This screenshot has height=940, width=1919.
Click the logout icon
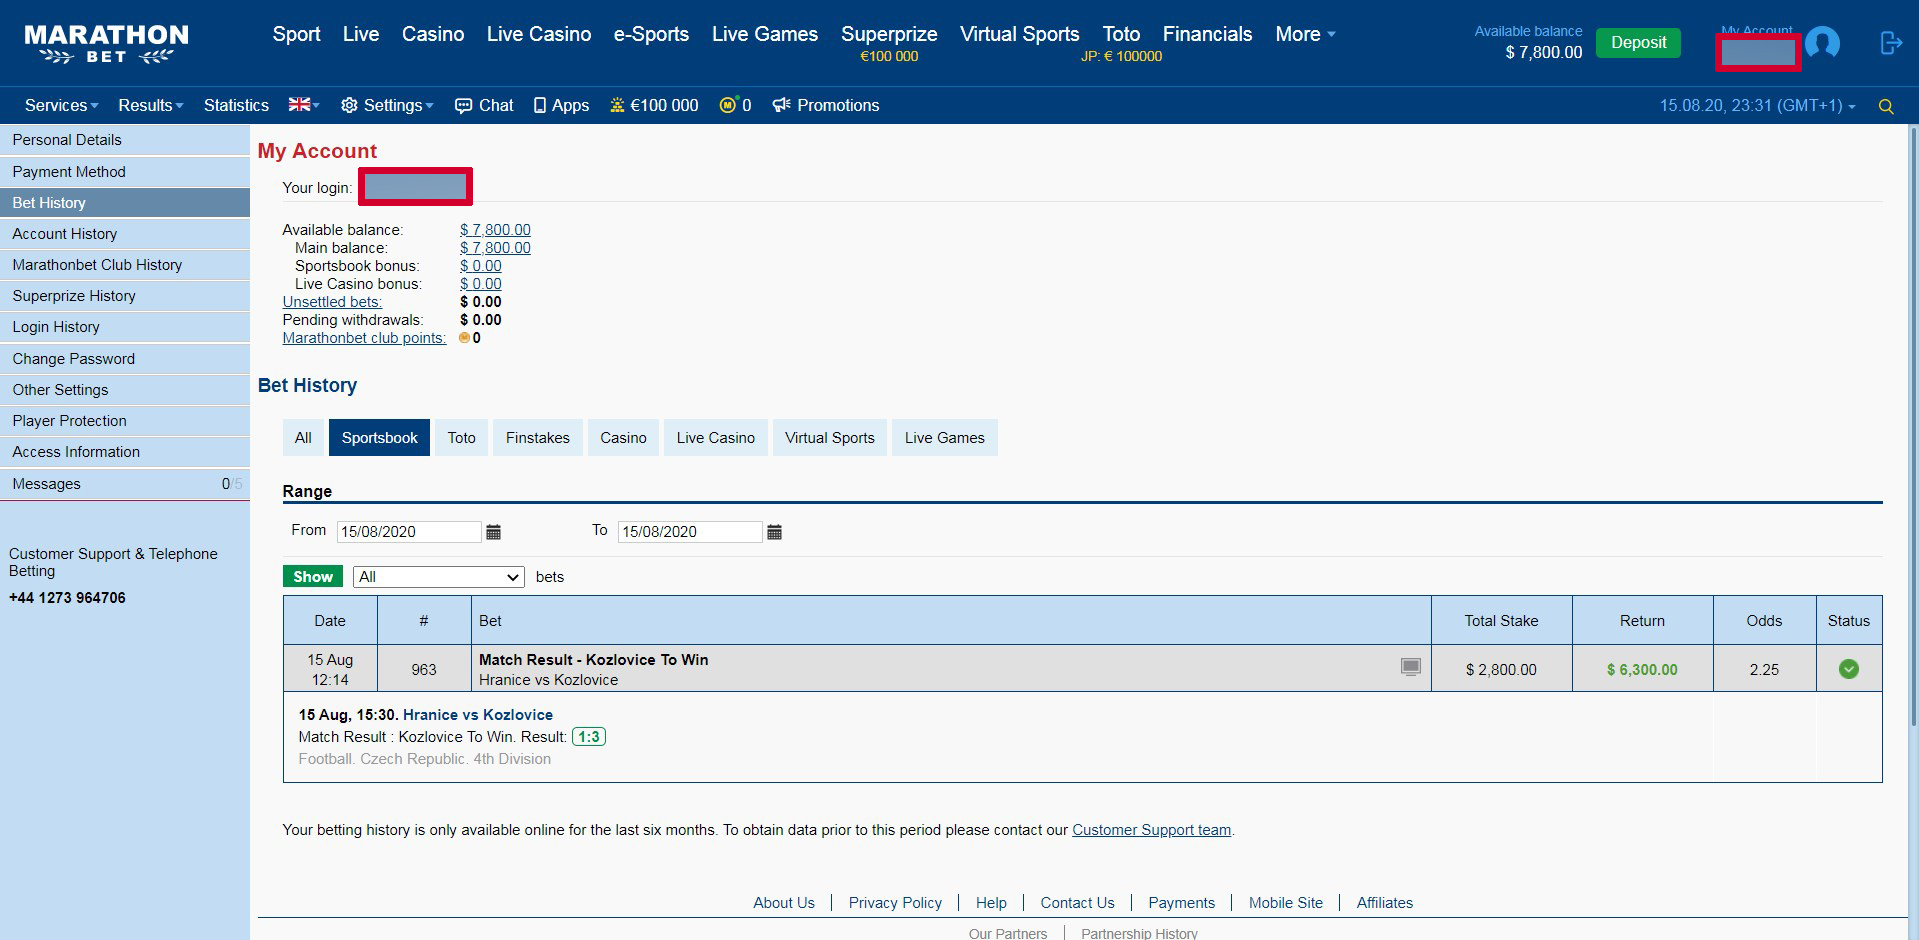pyautogui.click(x=1890, y=43)
